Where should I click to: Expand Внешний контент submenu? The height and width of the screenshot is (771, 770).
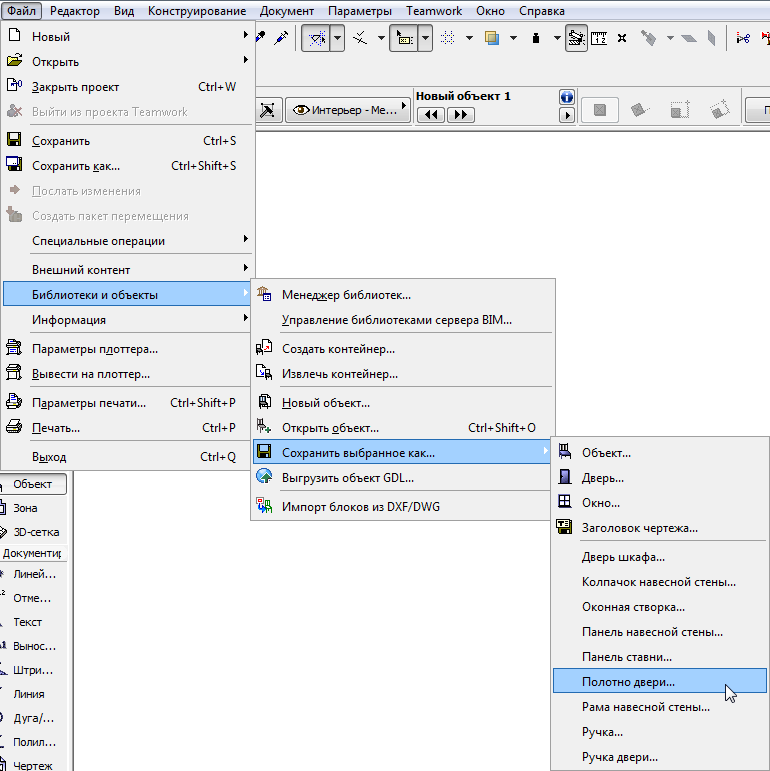[128, 269]
